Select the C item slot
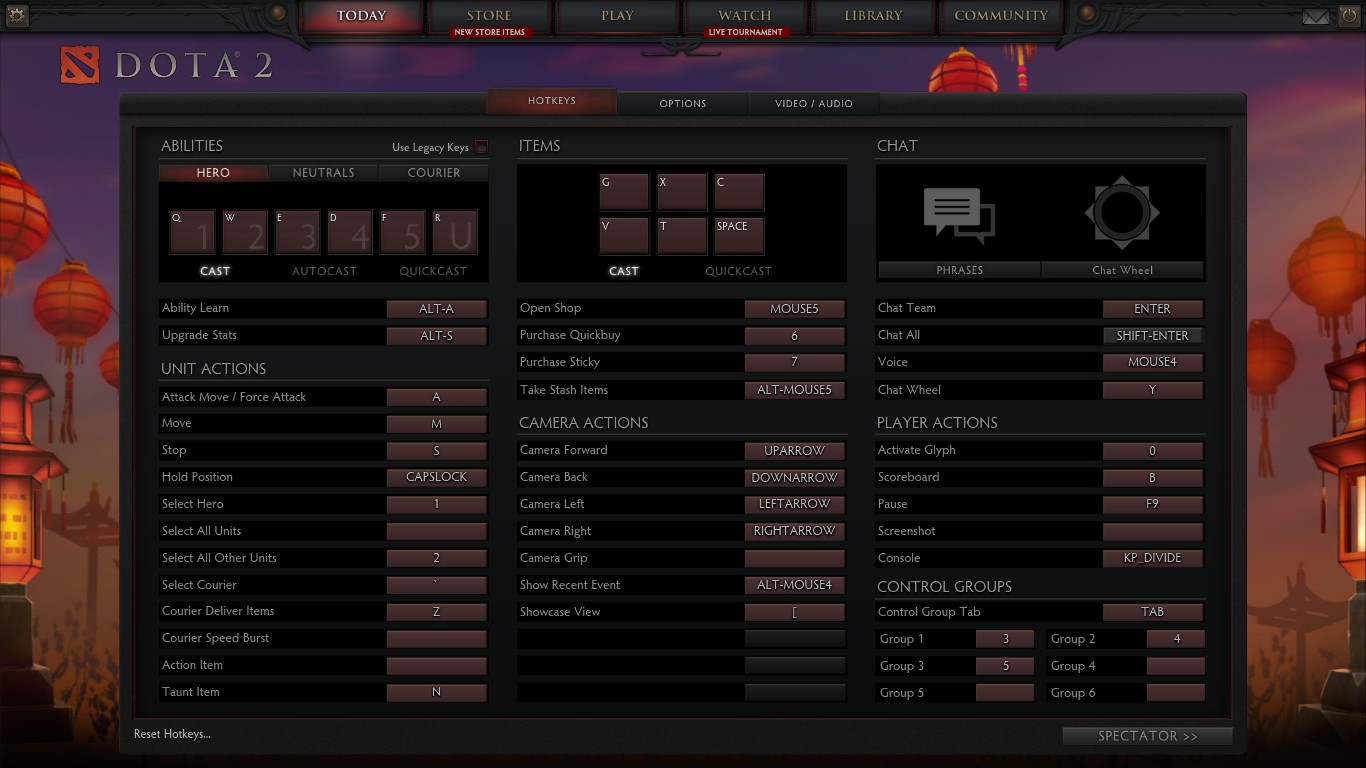 point(739,192)
